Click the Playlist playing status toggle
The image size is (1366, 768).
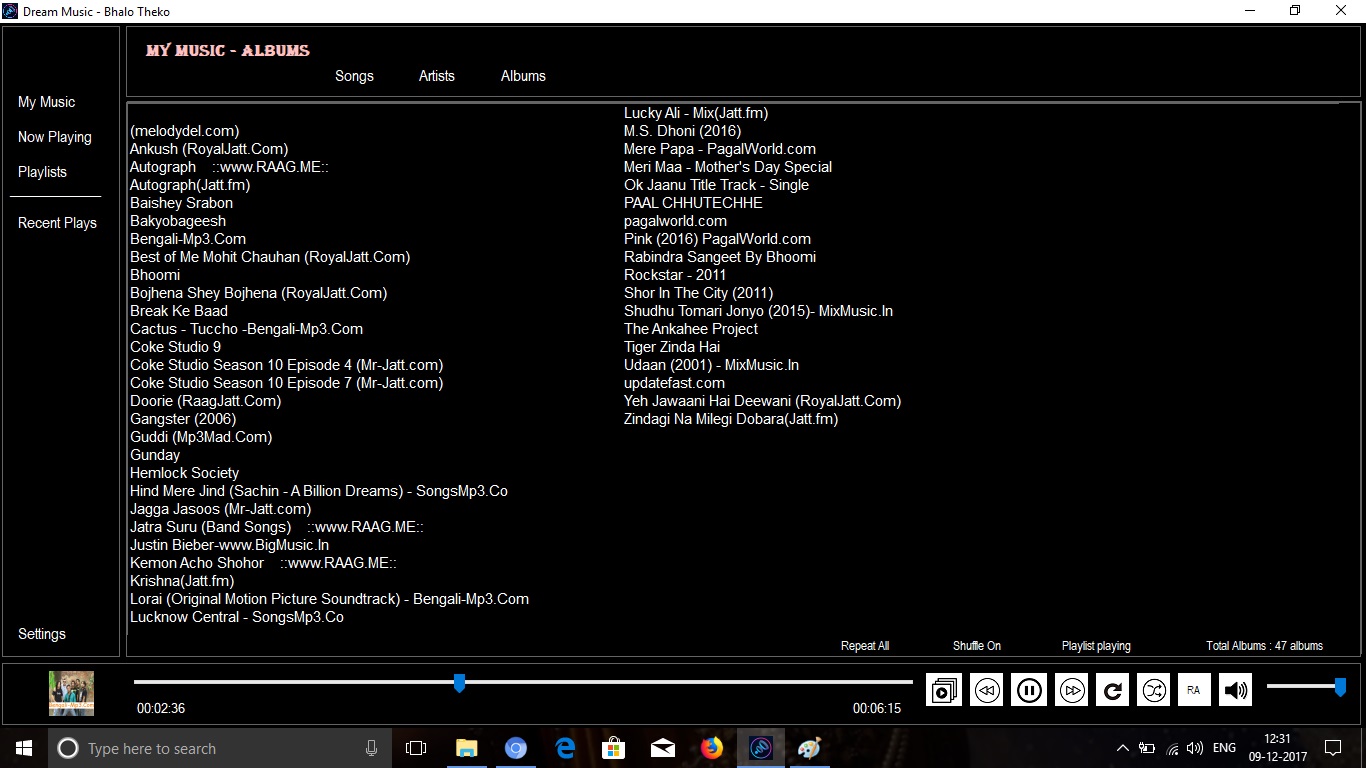[1096, 645]
